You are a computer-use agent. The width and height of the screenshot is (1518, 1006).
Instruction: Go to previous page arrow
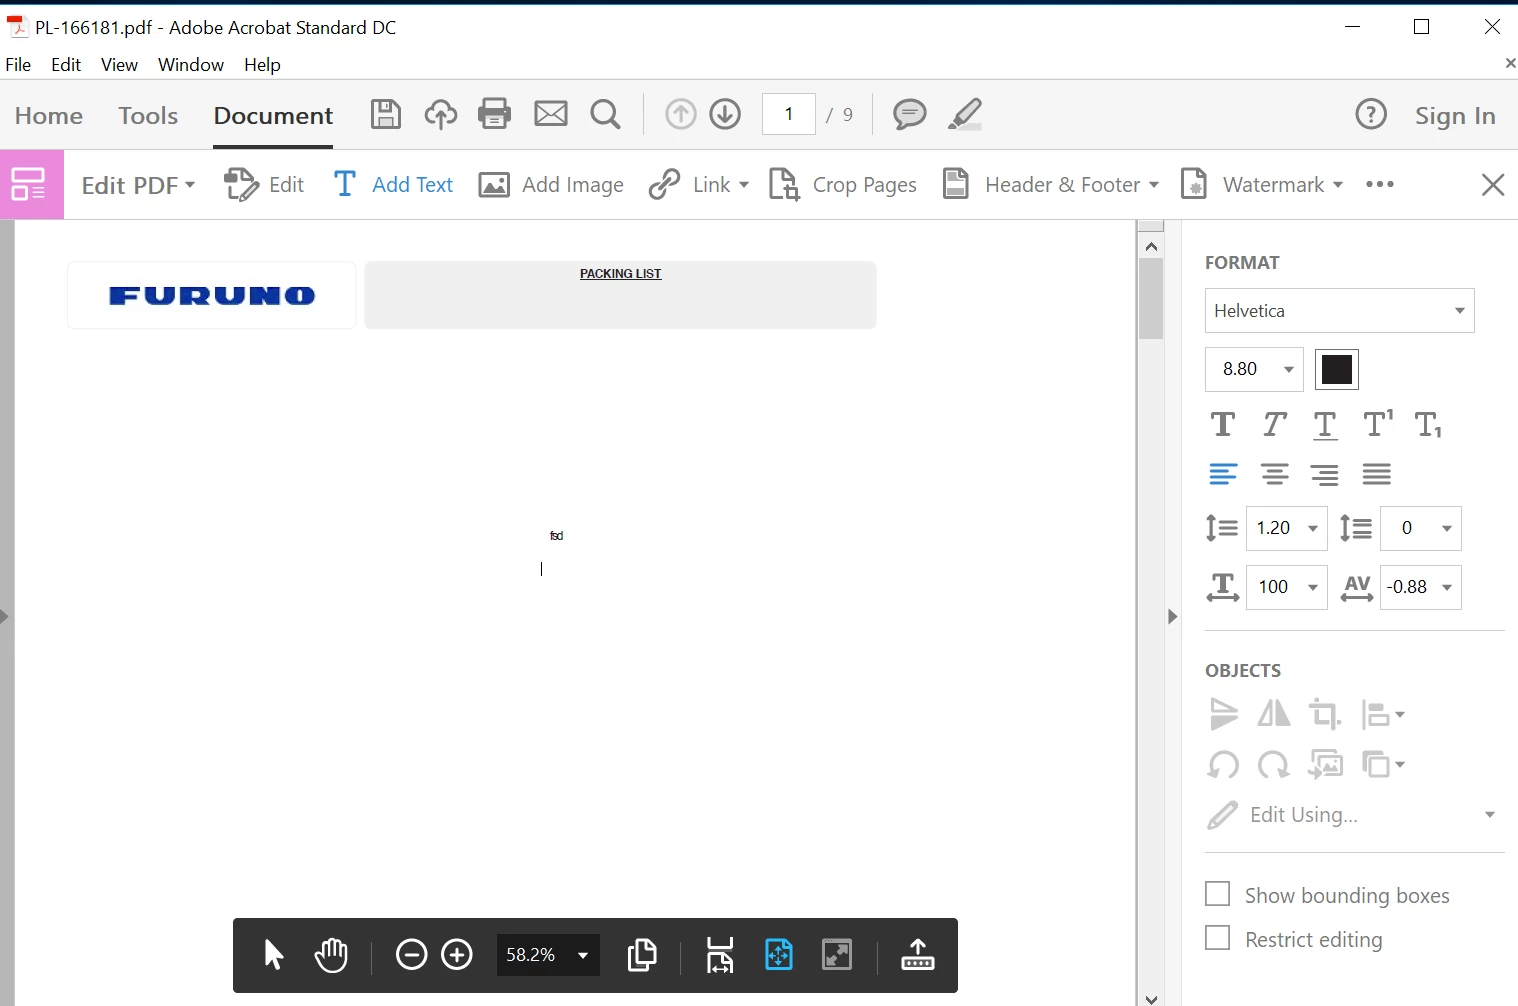coord(681,114)
